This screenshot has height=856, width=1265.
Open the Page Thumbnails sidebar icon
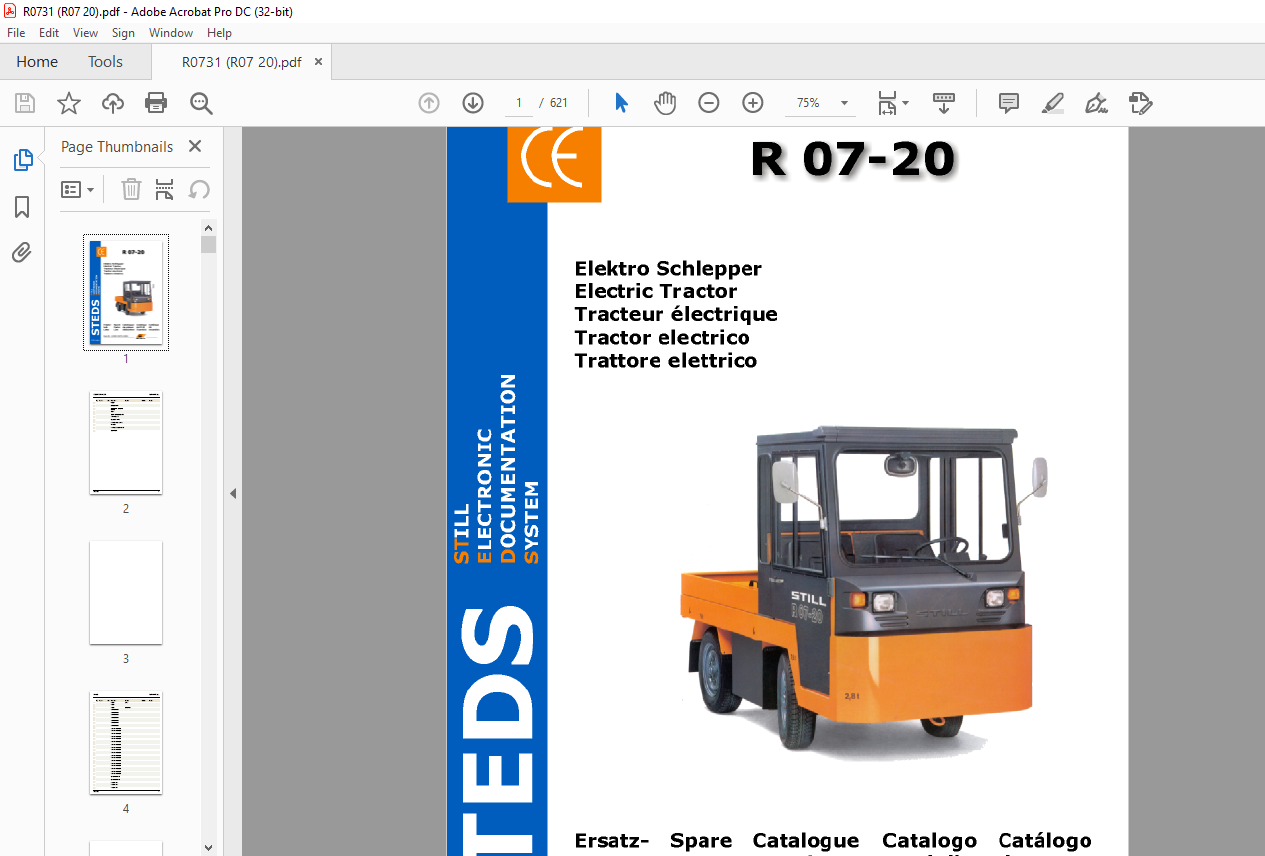[22, 159]
